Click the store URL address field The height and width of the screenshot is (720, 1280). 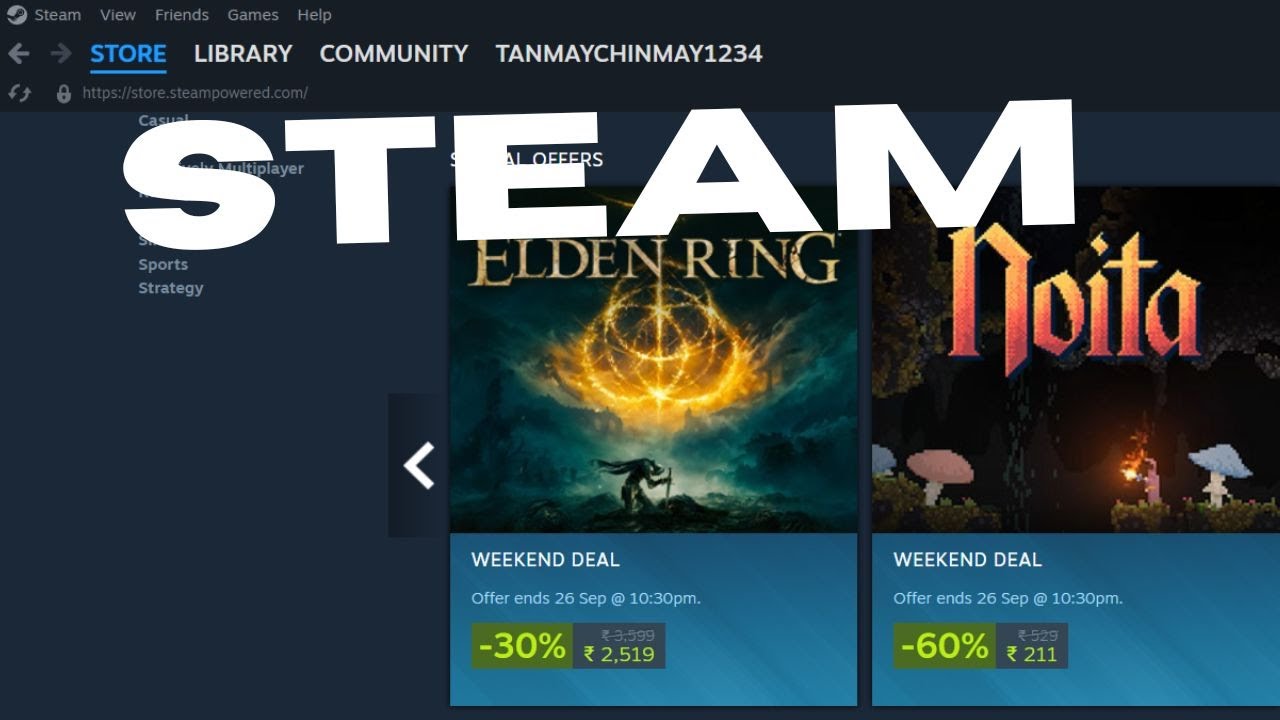[x=195, y=93]
